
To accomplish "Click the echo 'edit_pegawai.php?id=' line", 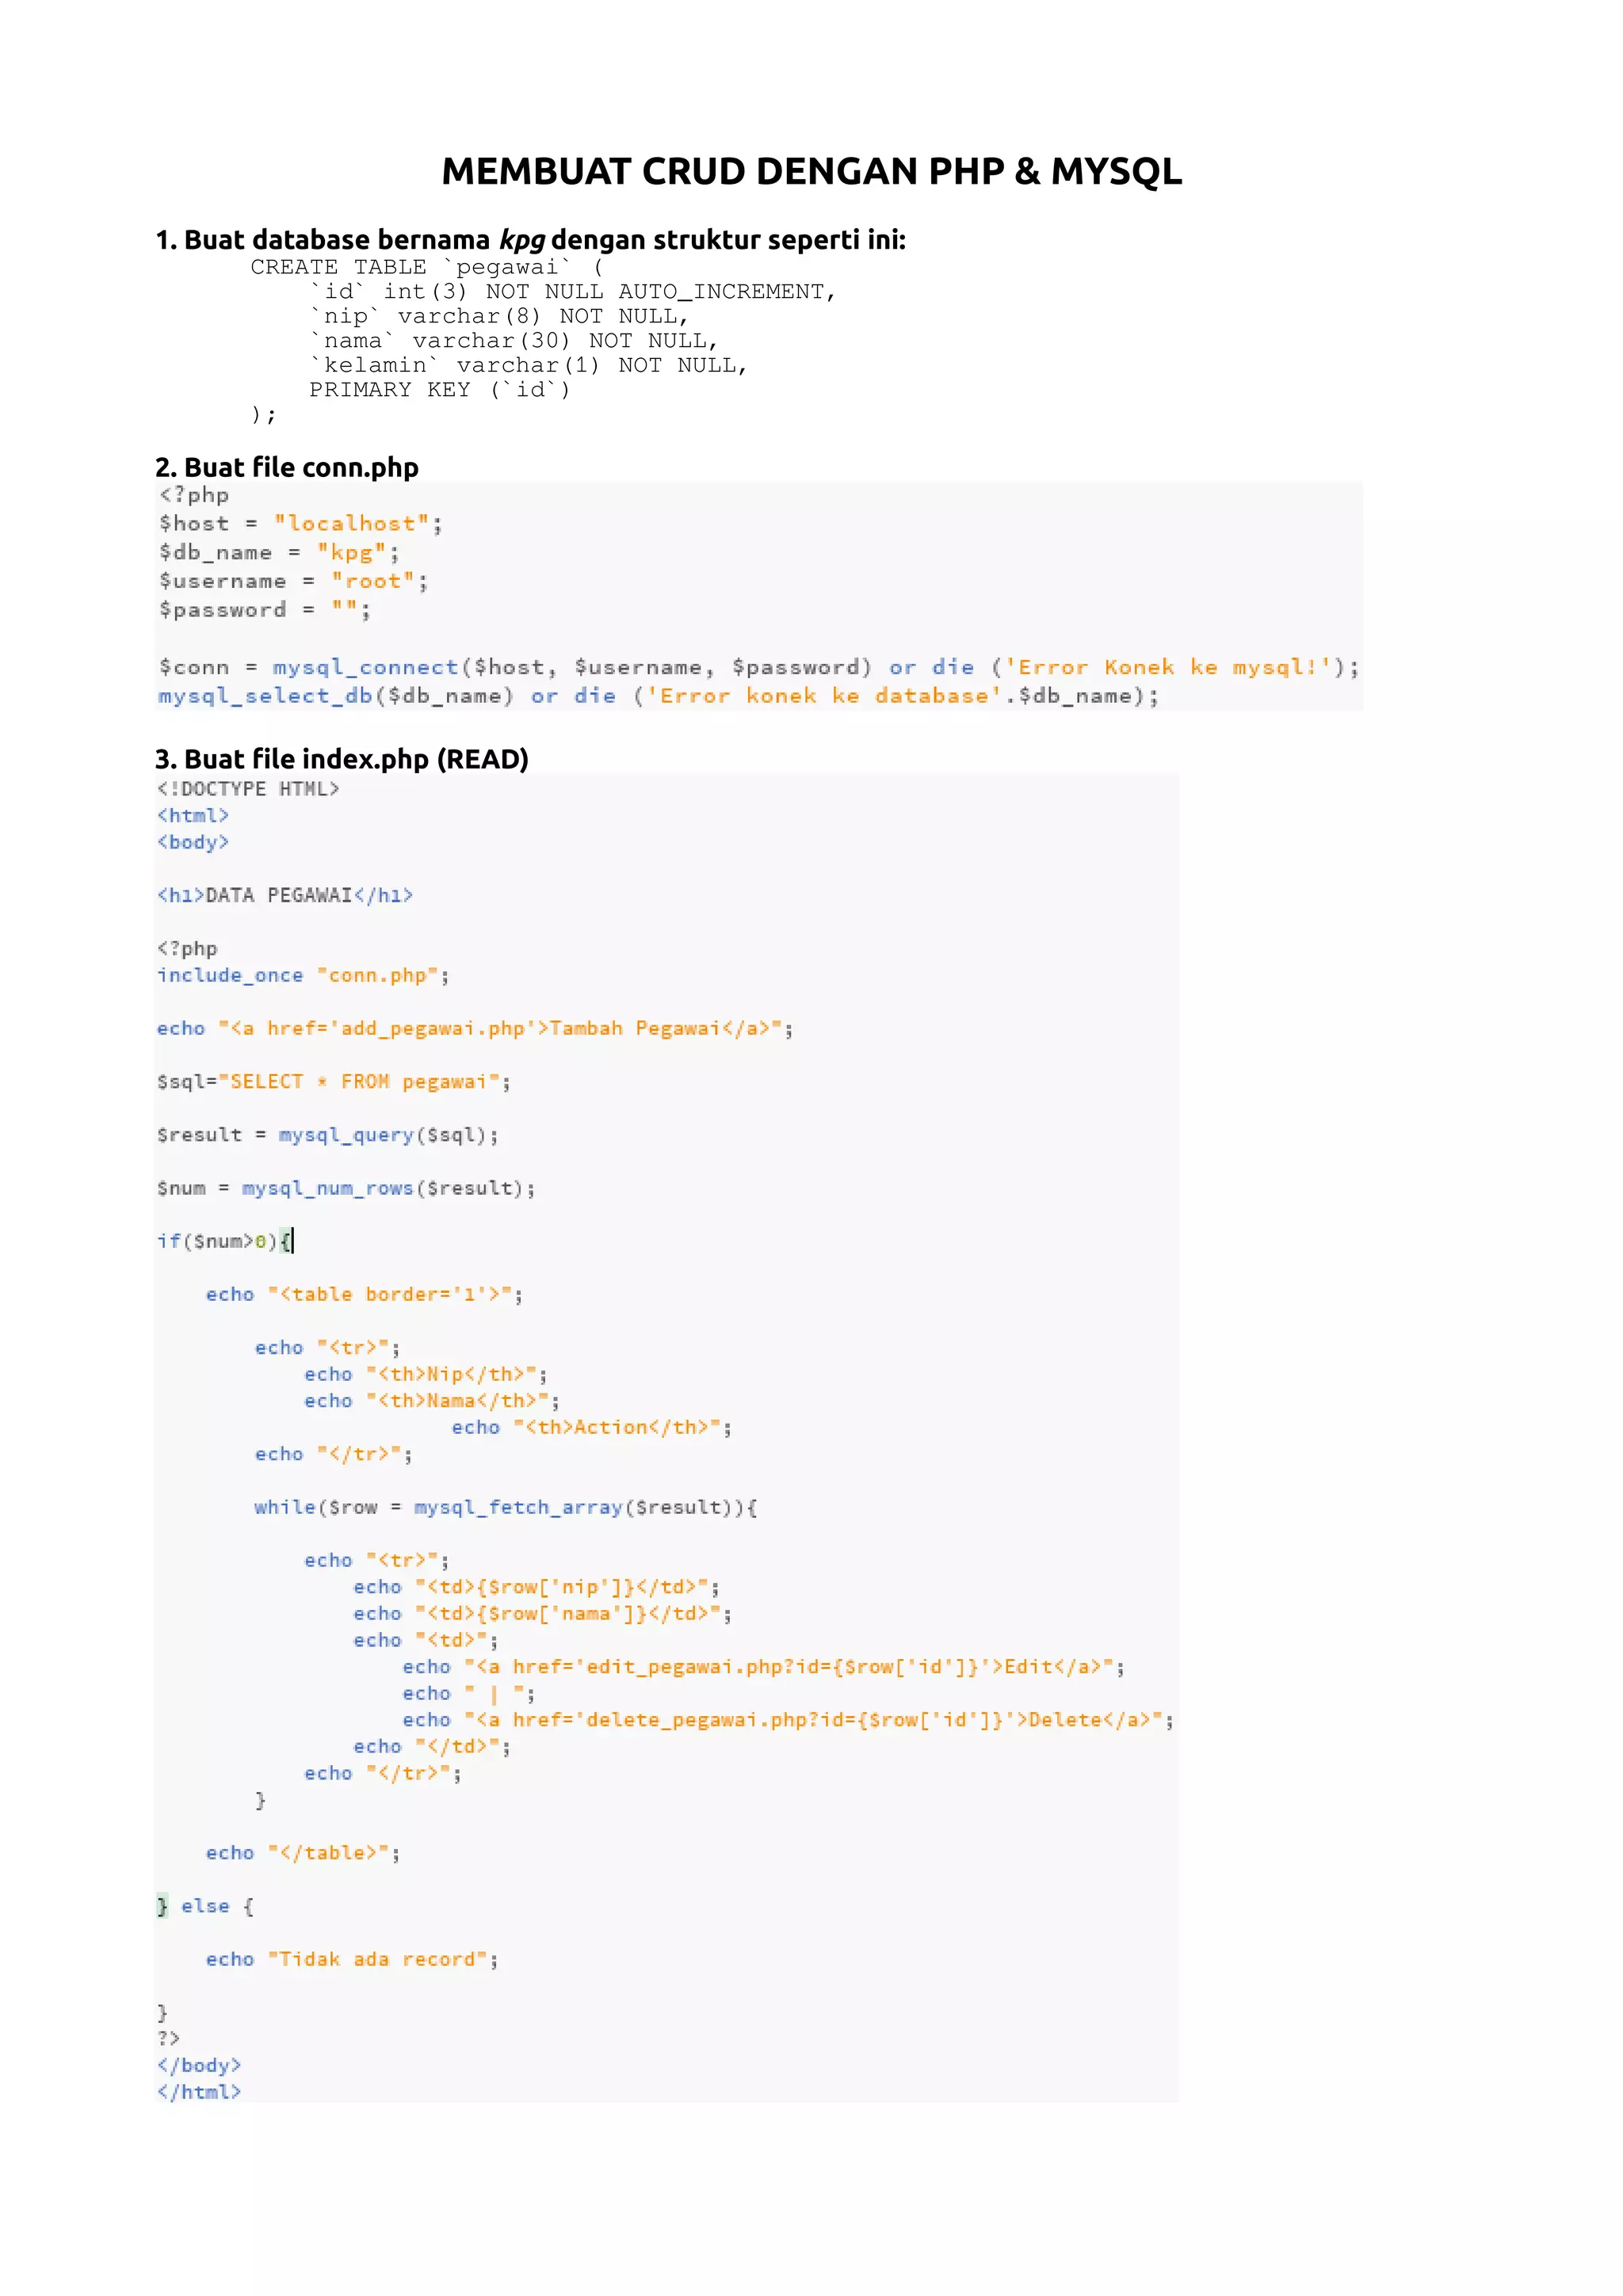I will click(x=764, y=1667).
